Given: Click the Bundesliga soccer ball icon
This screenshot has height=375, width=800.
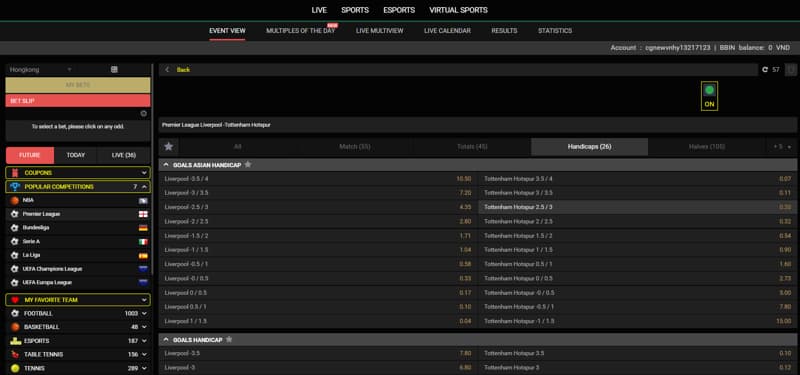Looking at the screenshot, I should click(15, 228).
